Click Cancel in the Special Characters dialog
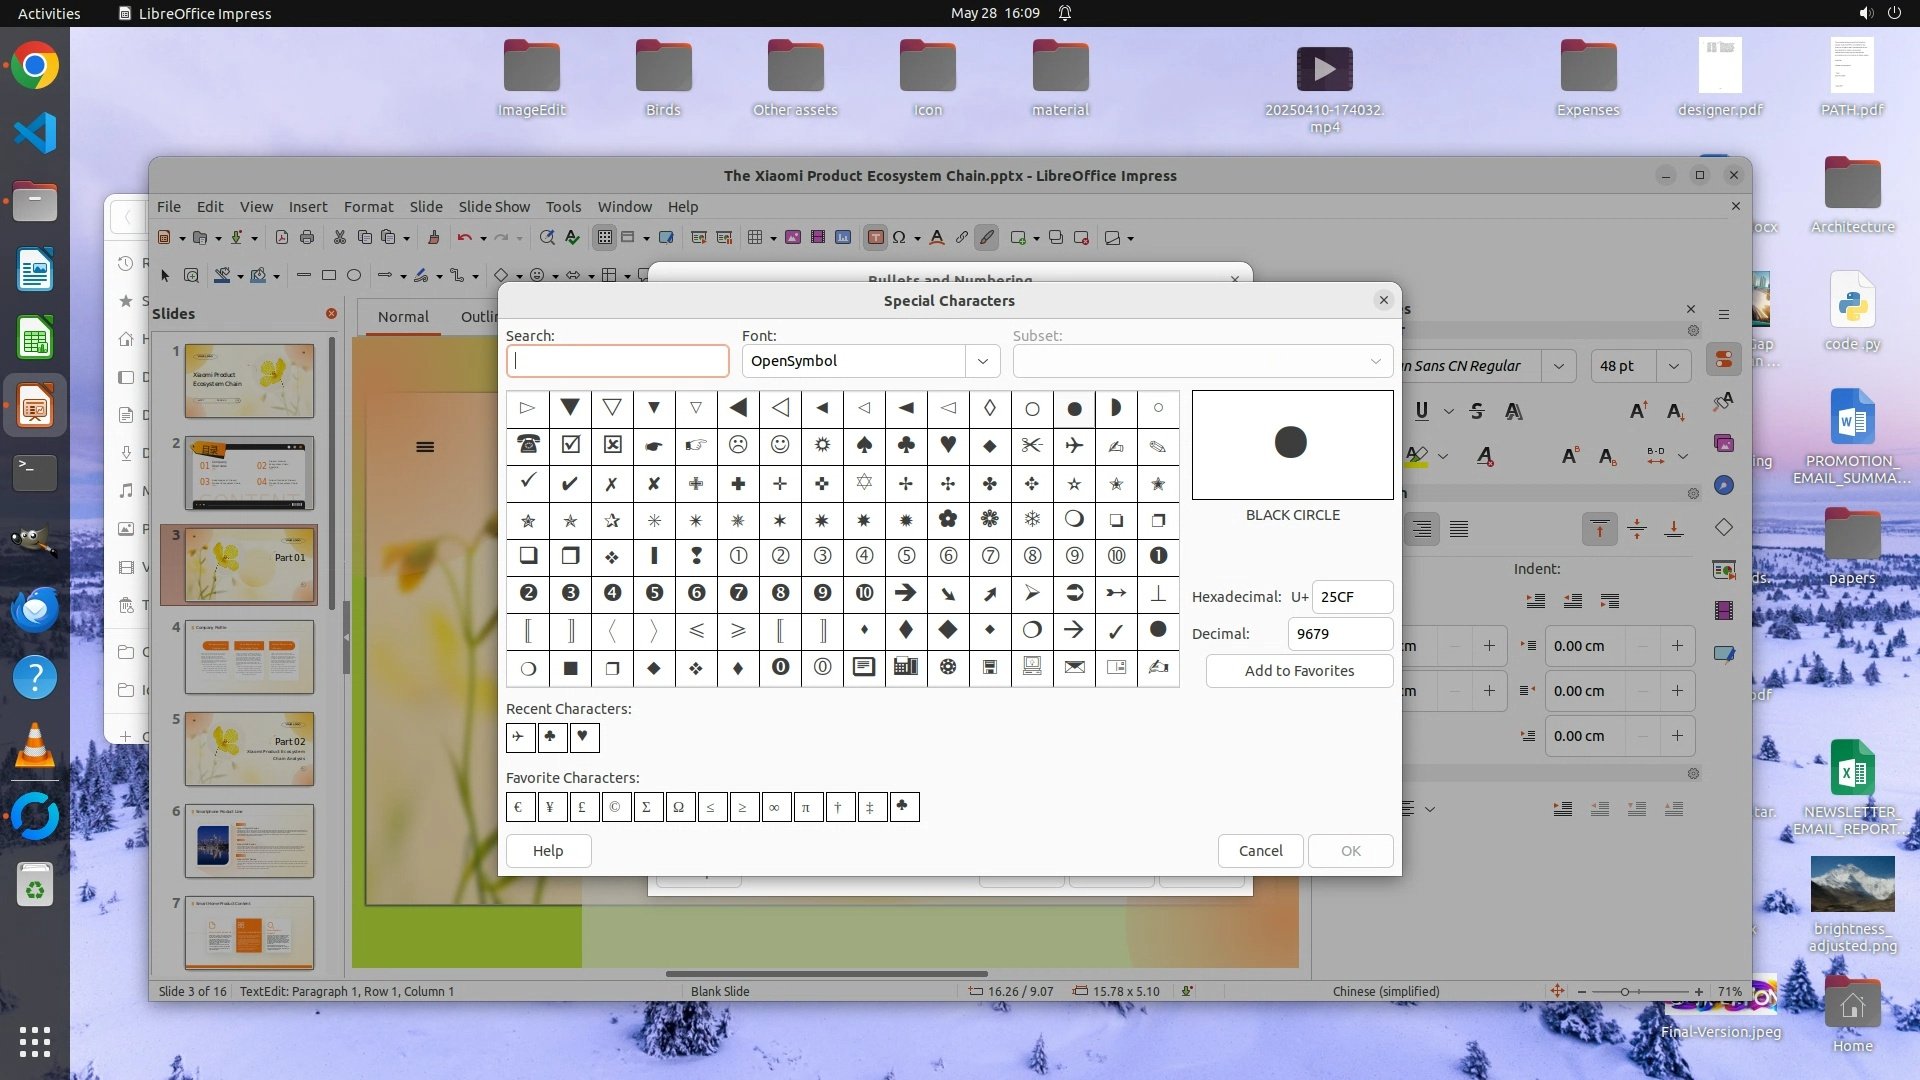The height and width of the screenshot is (1080, 1920). tap(1260, 851)
